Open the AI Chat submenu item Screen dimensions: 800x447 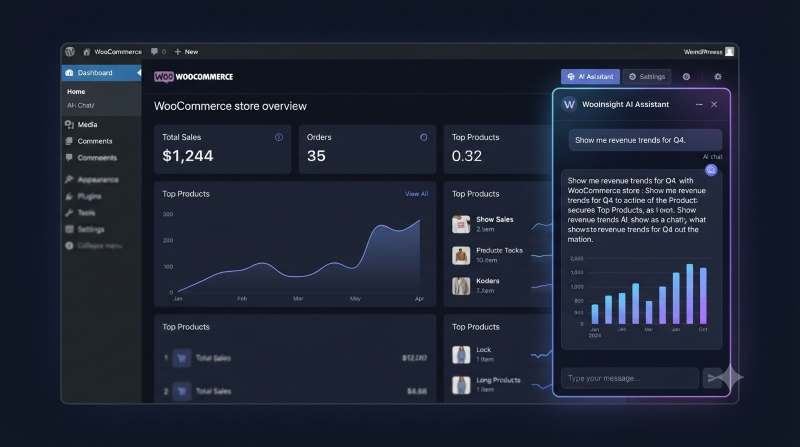(81, 105)
